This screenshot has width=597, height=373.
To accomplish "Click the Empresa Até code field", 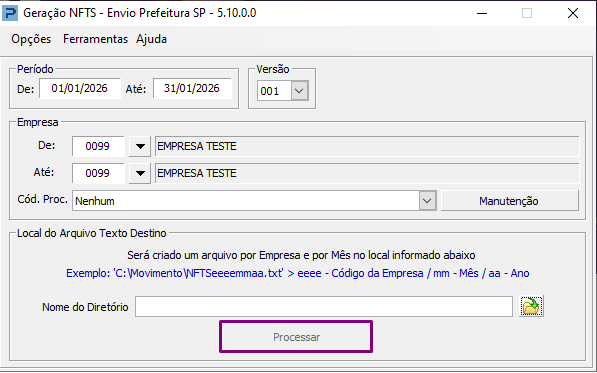I will [x=98, y=174].
